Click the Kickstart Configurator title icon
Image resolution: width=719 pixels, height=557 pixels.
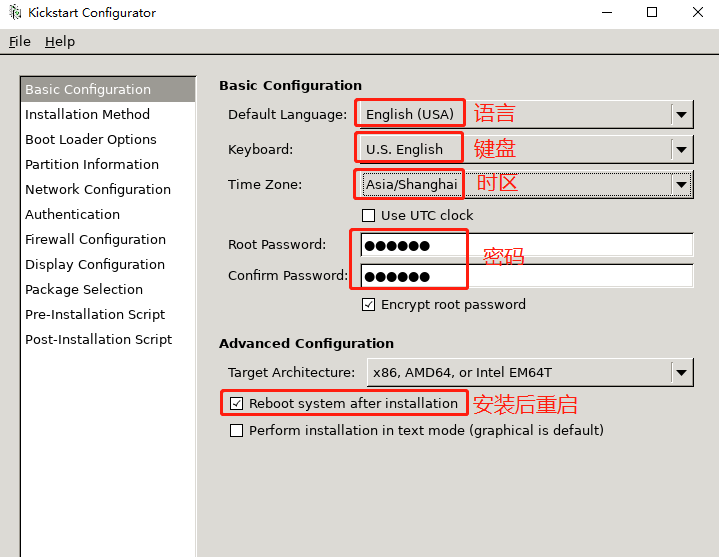click(15, 12)
